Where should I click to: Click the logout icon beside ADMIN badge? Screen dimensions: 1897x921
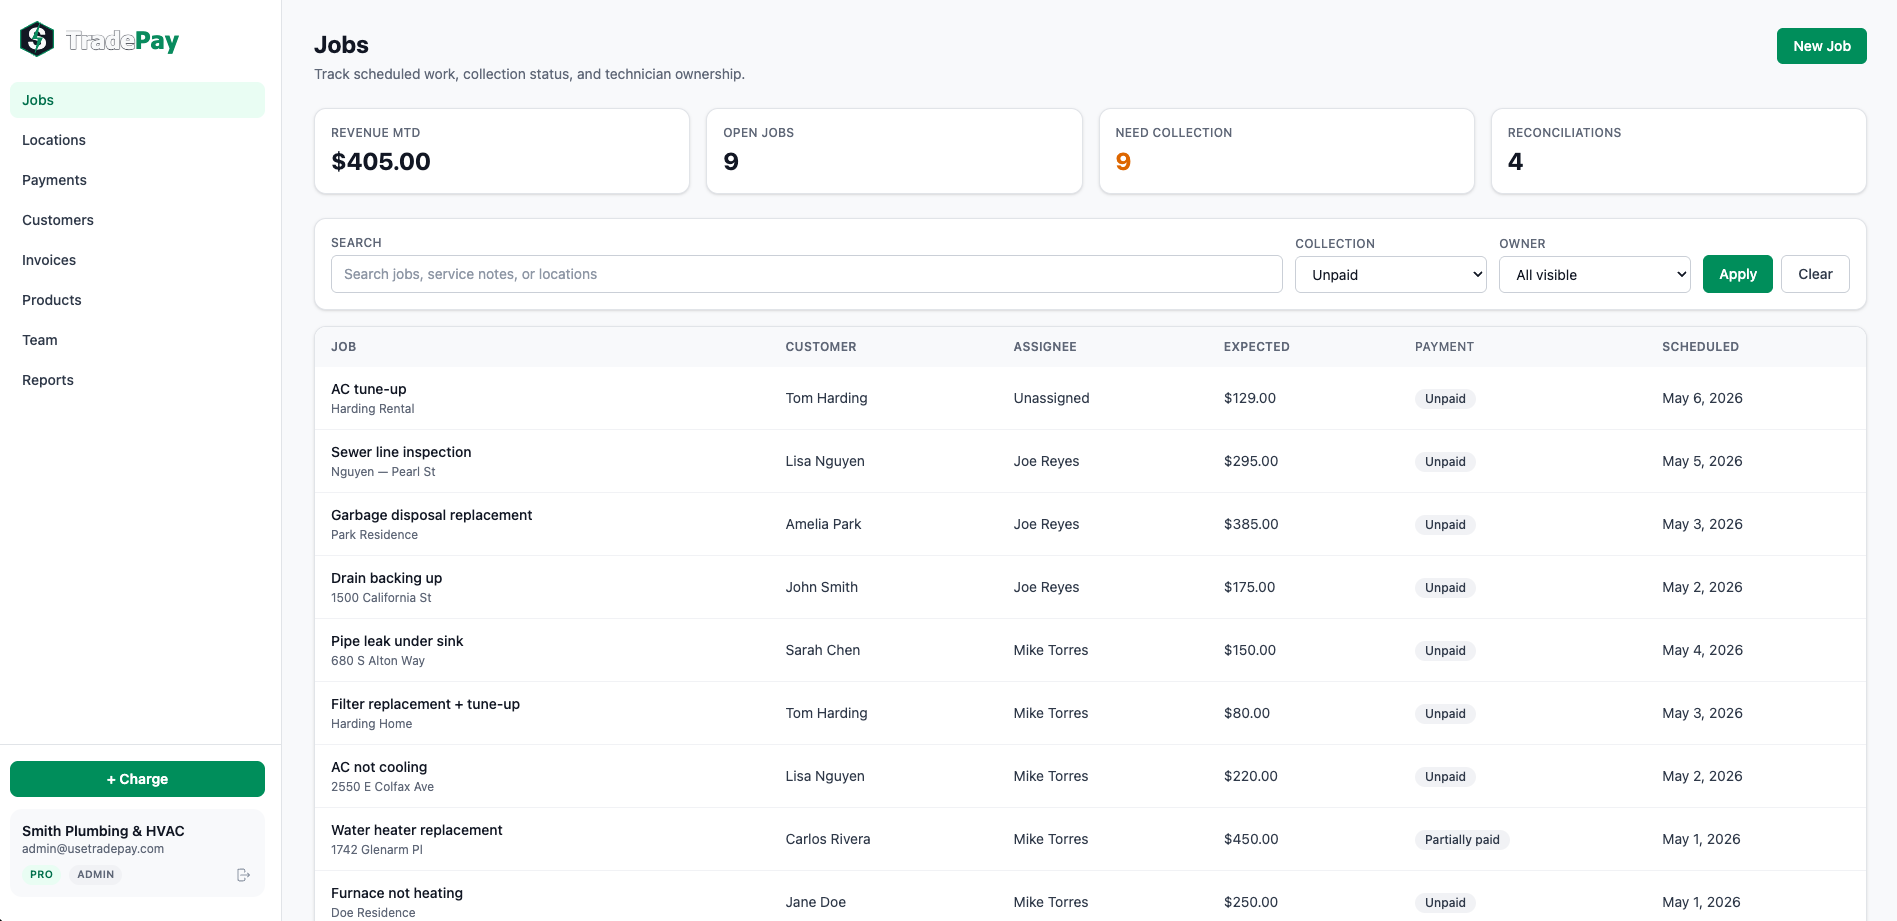(243, 875)
